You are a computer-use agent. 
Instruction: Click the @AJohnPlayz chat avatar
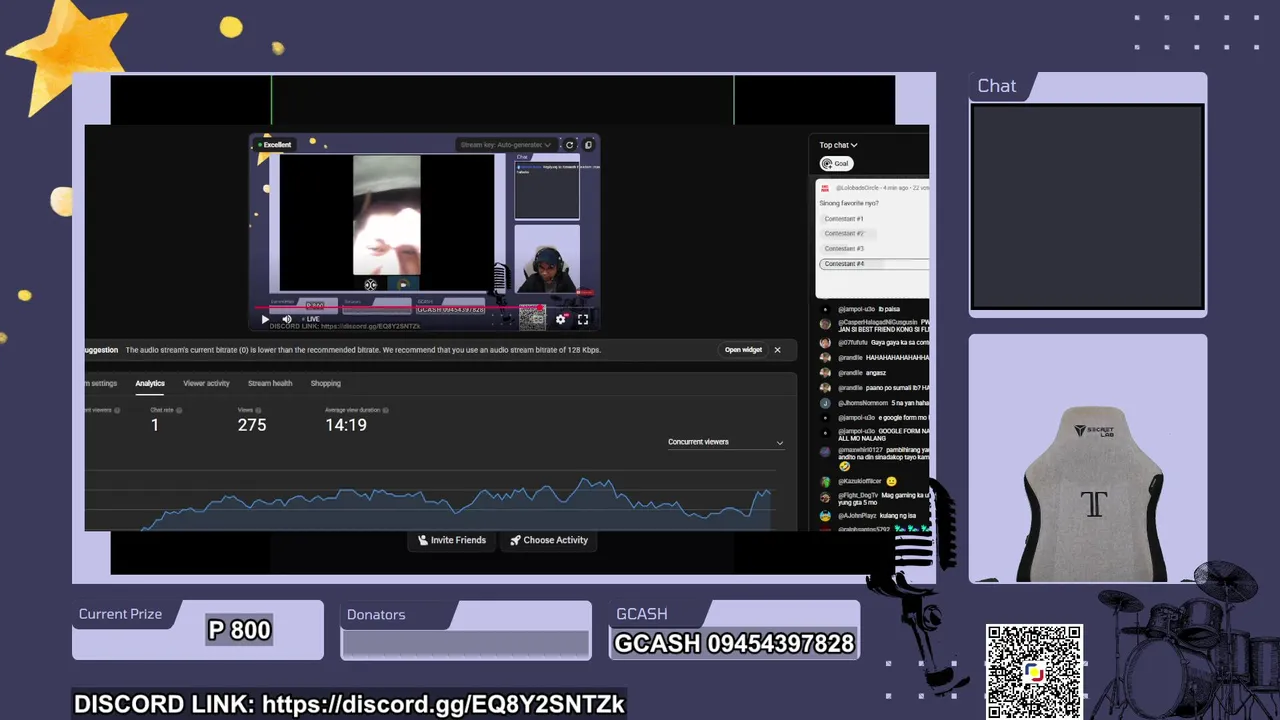point(825,516)
